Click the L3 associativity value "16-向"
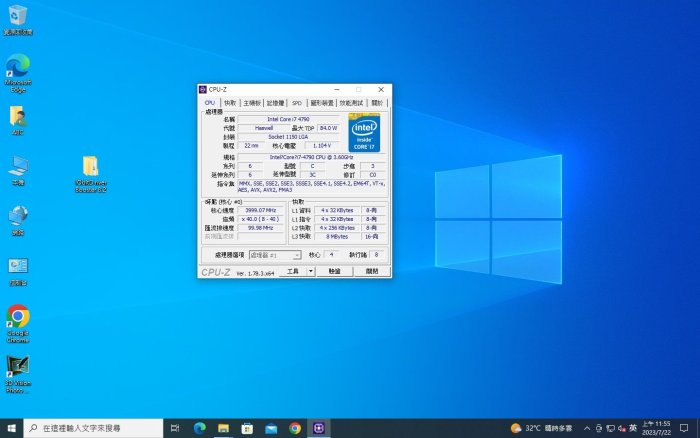This screenshot has height=438, width=700. [x=371, y=237]
